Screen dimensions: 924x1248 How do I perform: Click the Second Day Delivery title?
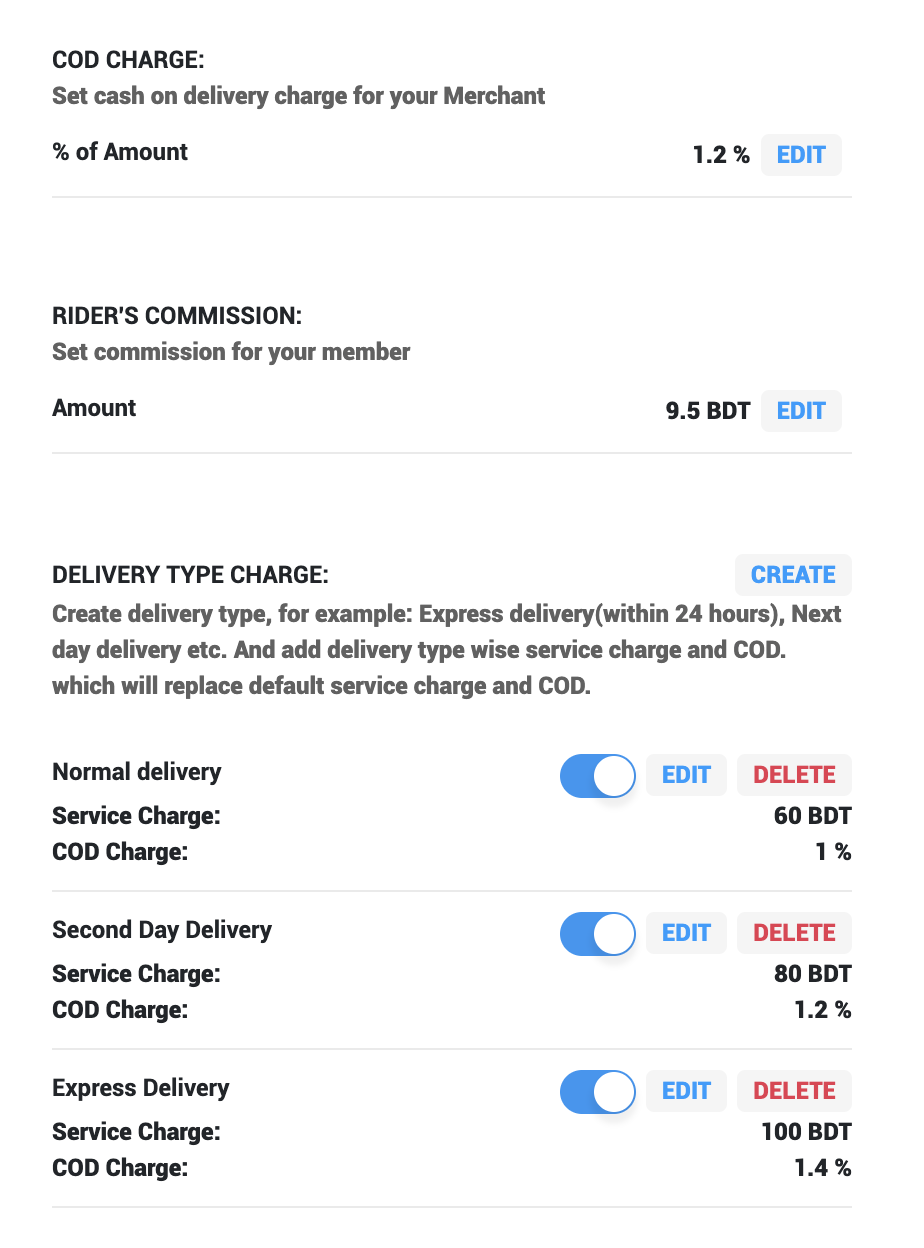tap(162, 930)
